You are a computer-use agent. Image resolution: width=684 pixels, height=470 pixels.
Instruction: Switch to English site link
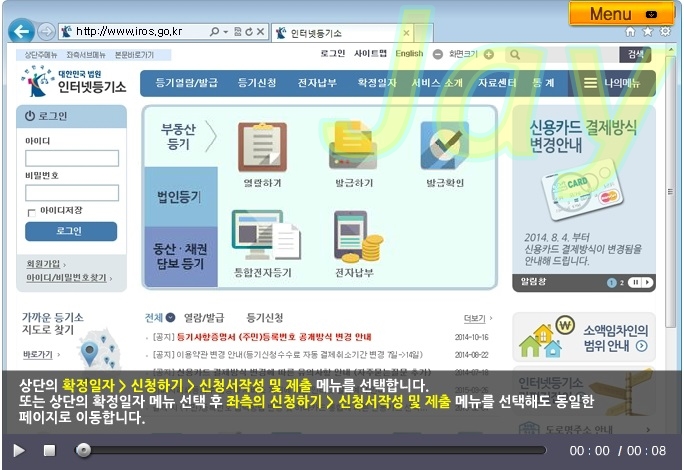409,54
